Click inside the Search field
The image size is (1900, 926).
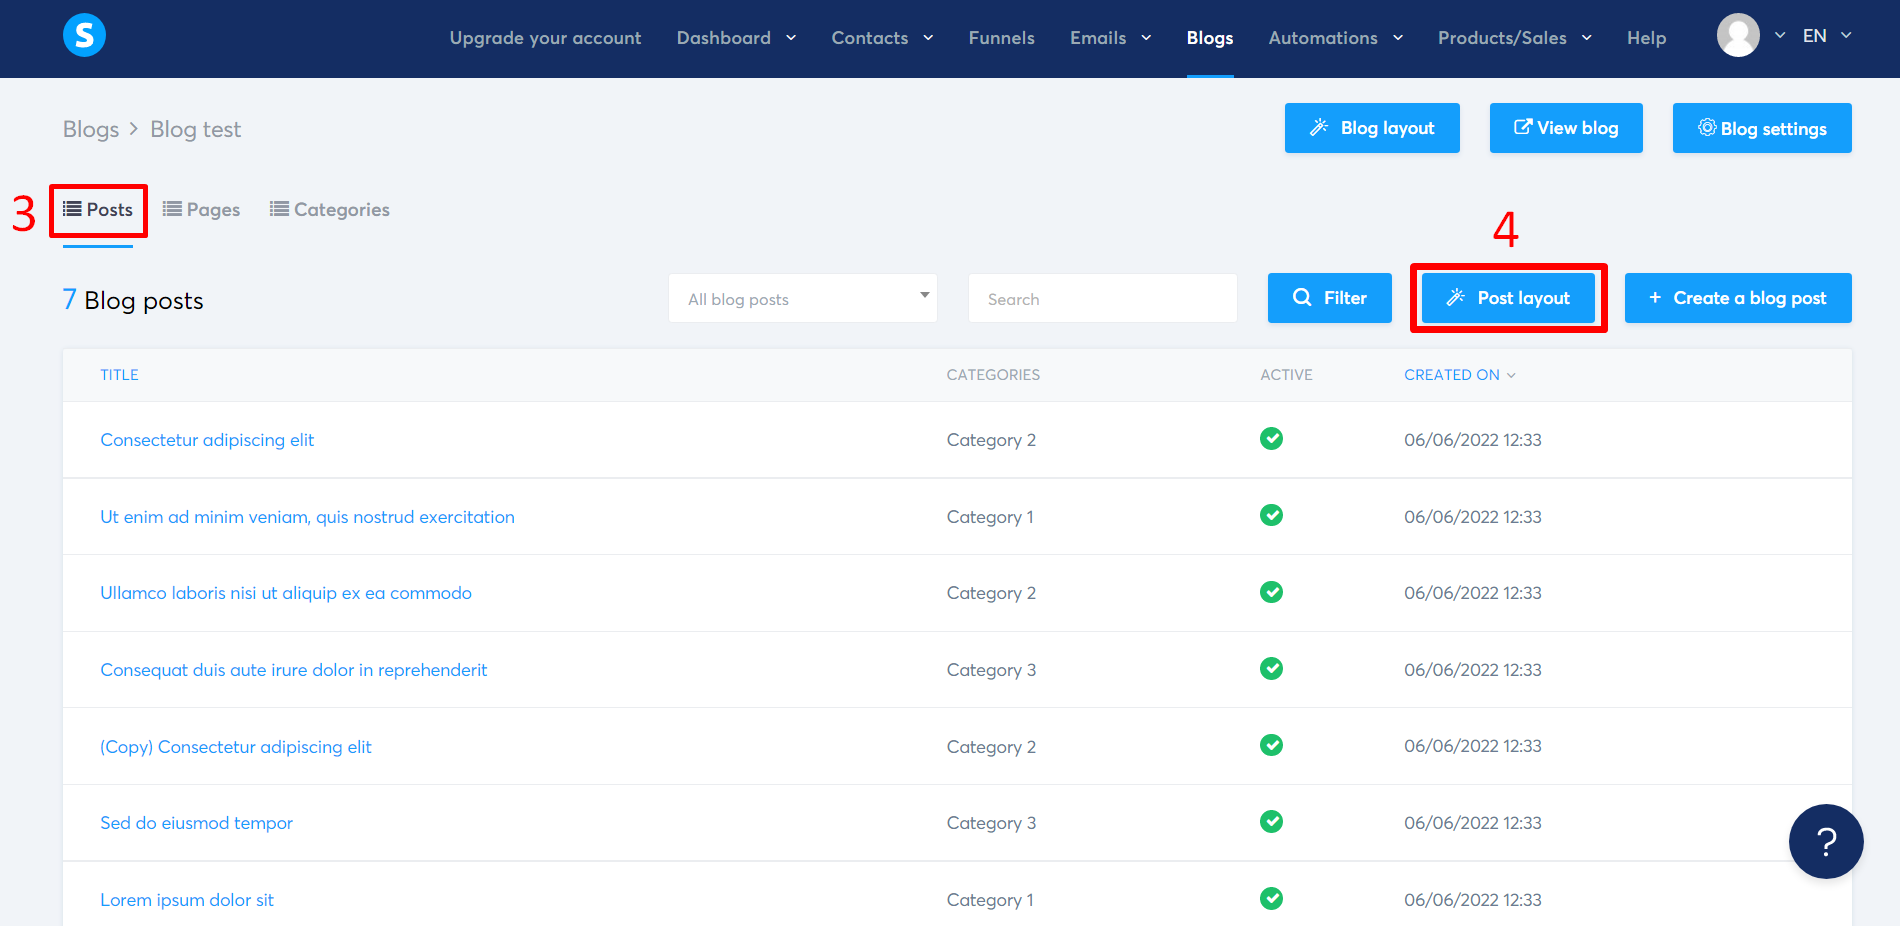(1100, 297)
